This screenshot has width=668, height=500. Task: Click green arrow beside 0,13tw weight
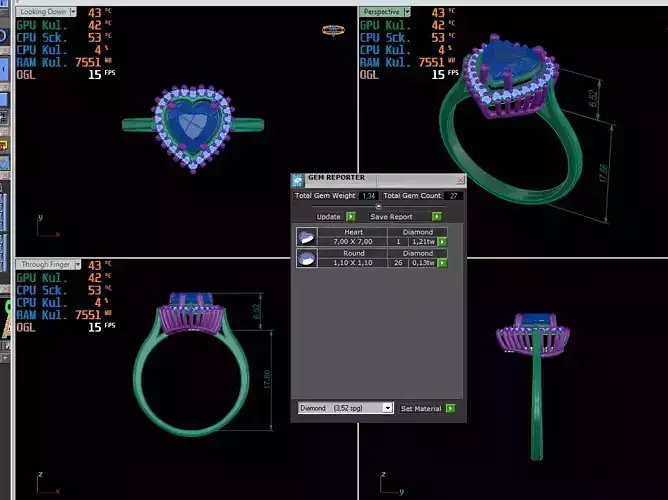(442, 263)
